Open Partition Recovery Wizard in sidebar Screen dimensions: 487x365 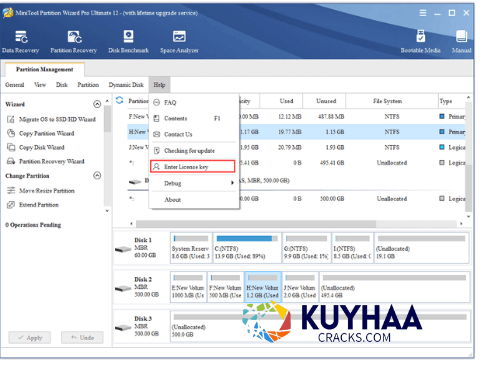pyautogui.click(x=46, y=161)
